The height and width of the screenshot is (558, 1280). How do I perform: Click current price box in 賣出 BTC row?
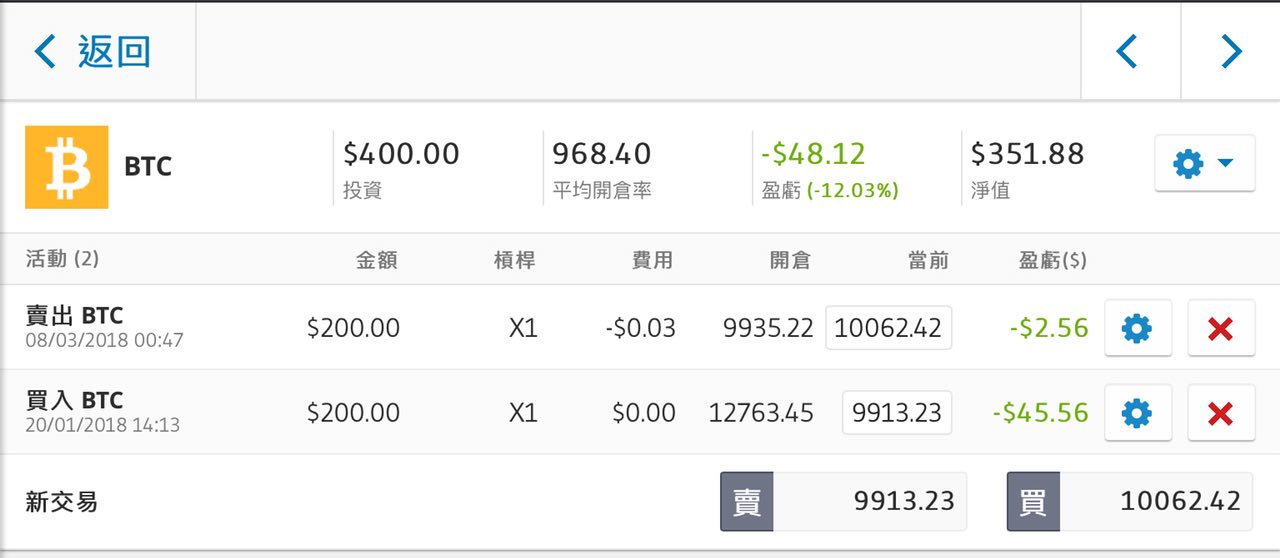coord(888,328)
